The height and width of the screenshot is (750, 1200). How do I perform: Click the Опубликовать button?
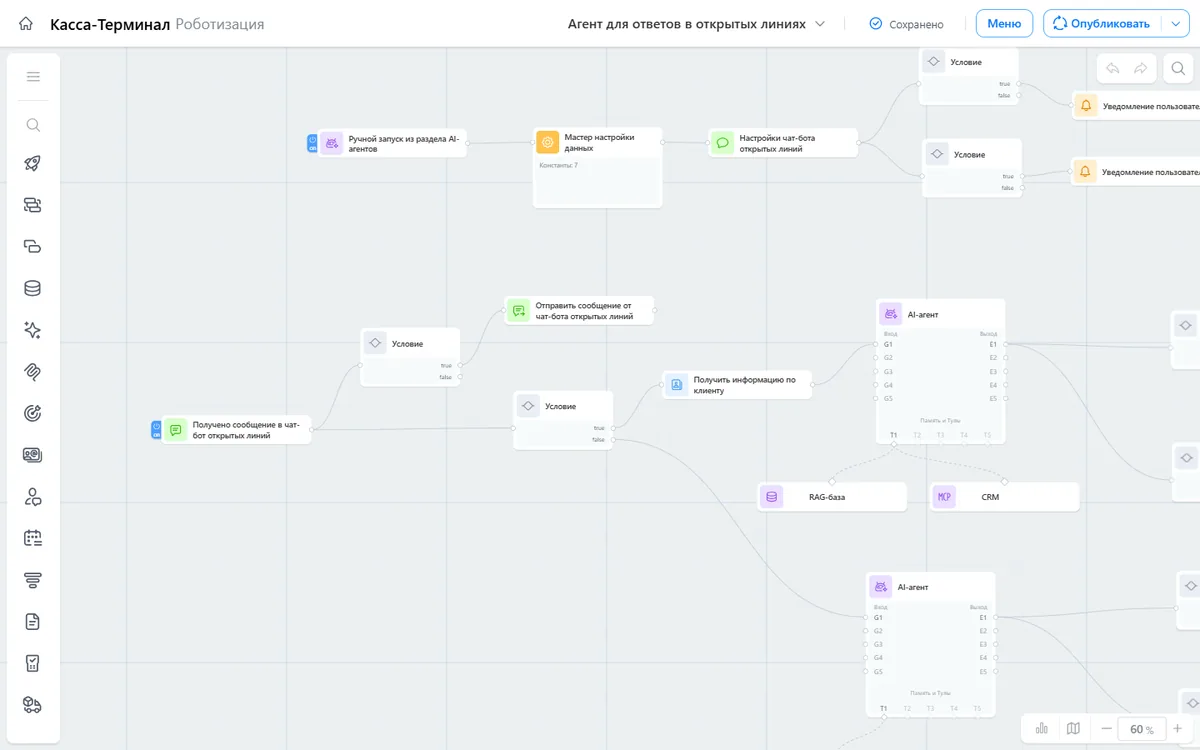pos(1102,24)
